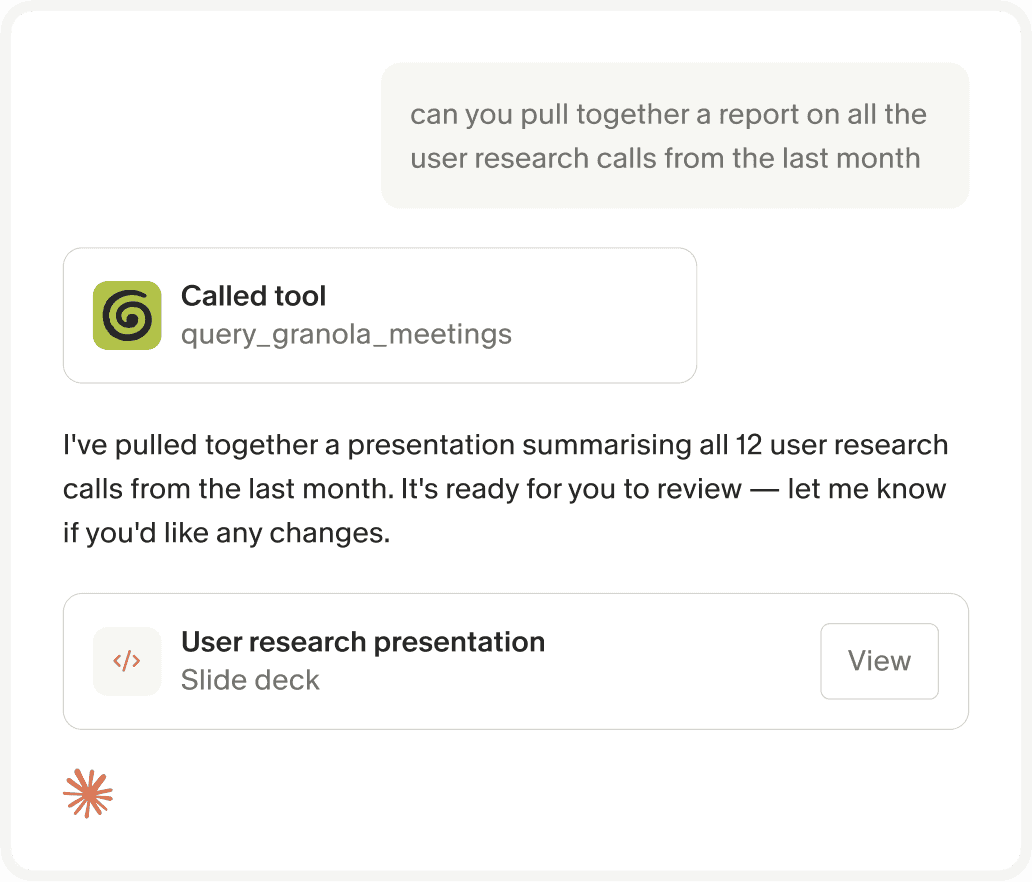This screenshot has height=882, width=1032.
Task: Open the slide deck with View button
Action: click(879, 661)
